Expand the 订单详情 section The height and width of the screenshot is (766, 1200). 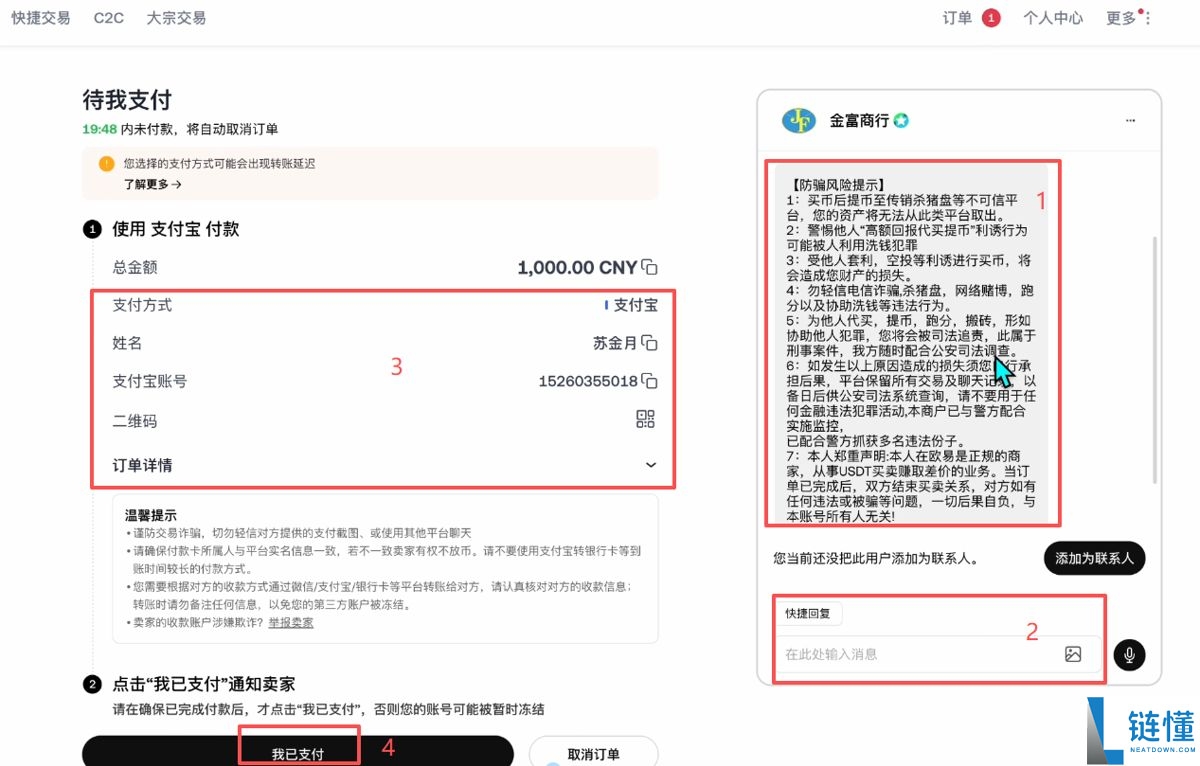point(650,464)
